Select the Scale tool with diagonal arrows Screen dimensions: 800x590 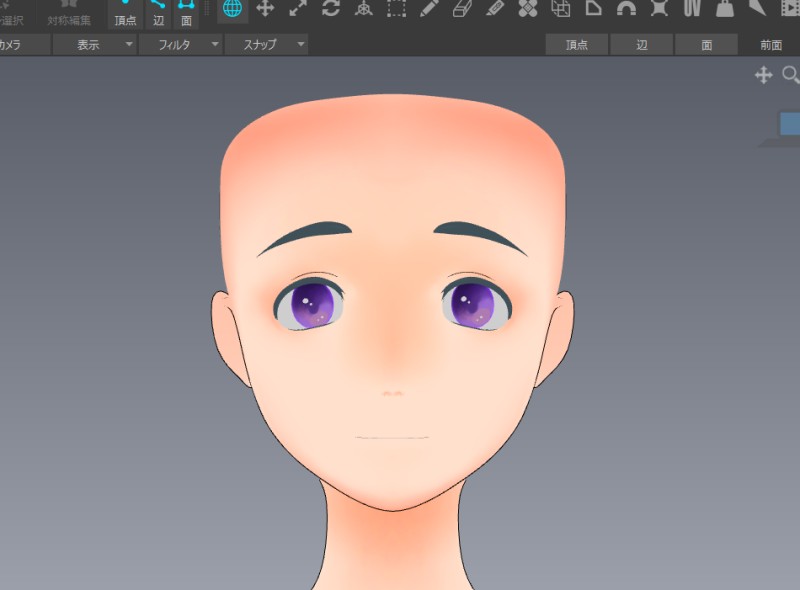point(298,8)
